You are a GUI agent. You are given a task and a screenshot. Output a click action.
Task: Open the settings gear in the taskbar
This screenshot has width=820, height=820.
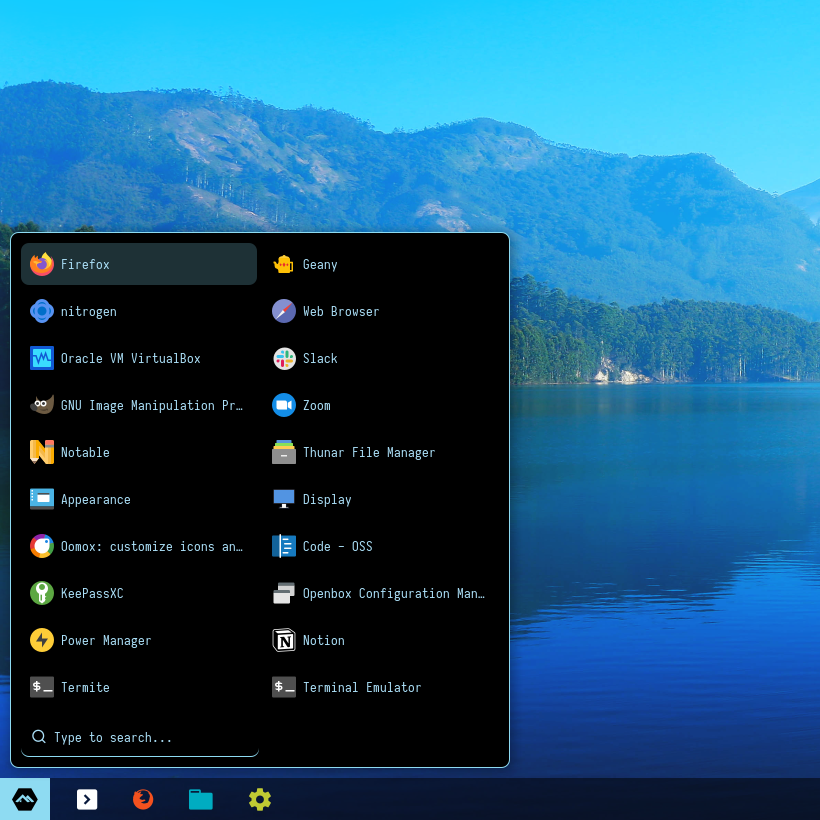[x=260, y=799]
